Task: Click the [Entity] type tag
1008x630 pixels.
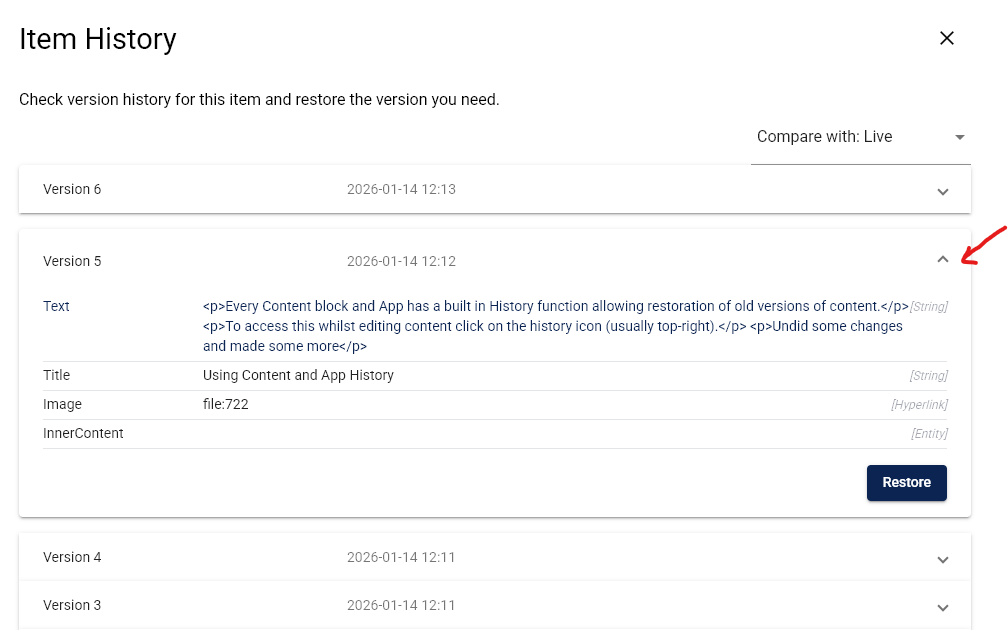Action: [x=928, y=434]
